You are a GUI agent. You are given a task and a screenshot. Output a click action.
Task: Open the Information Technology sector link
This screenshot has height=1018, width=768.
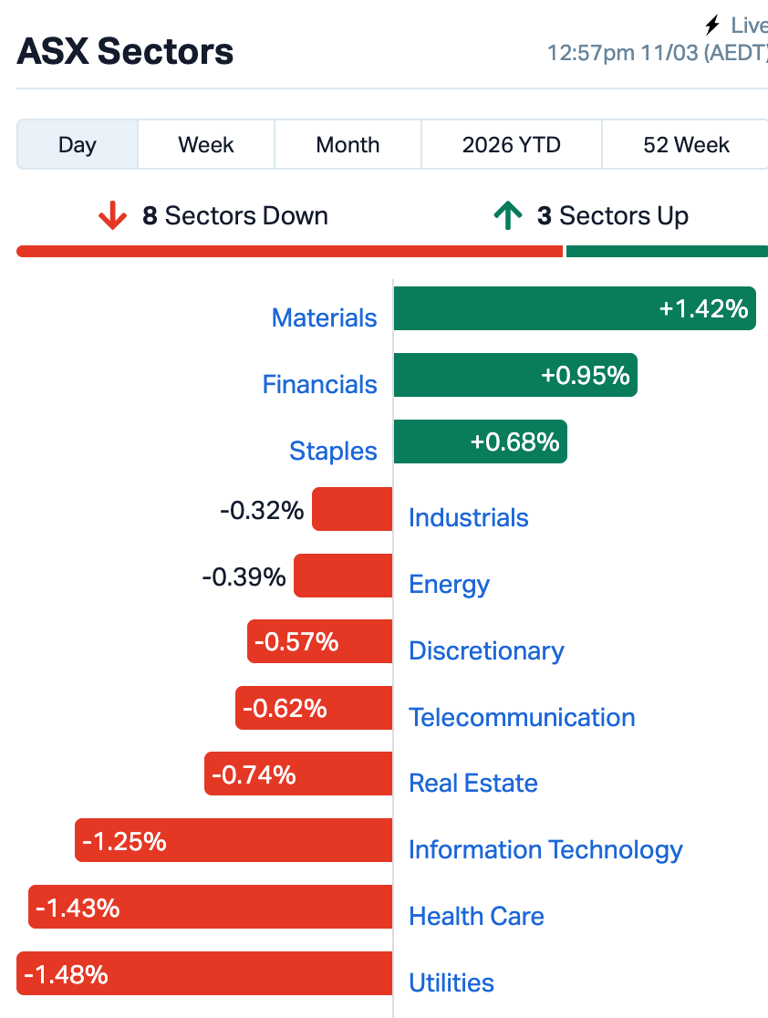click(545, 850)
